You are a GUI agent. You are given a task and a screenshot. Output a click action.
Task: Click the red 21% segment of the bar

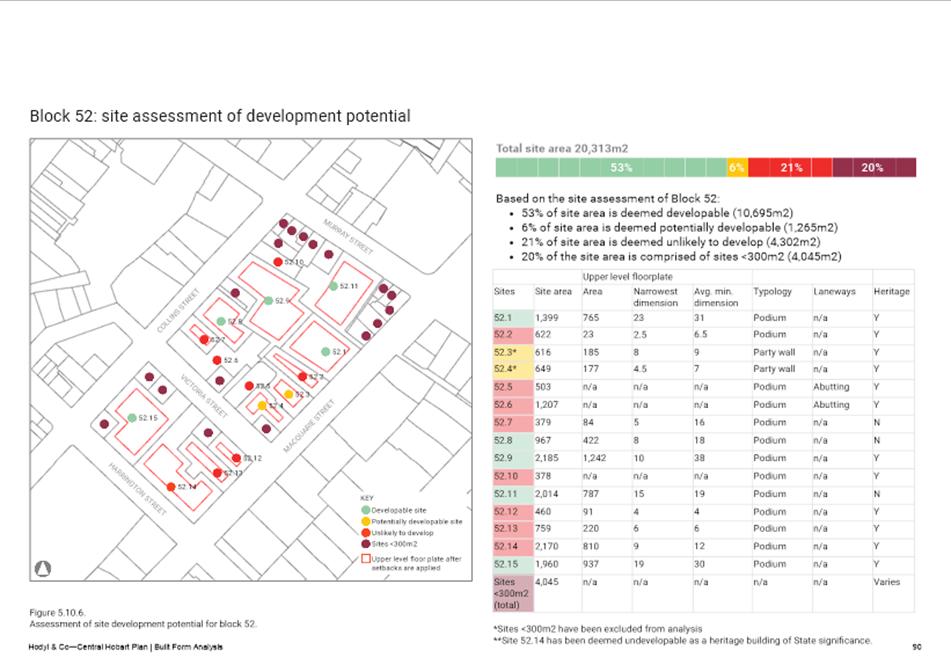(790, 167)
